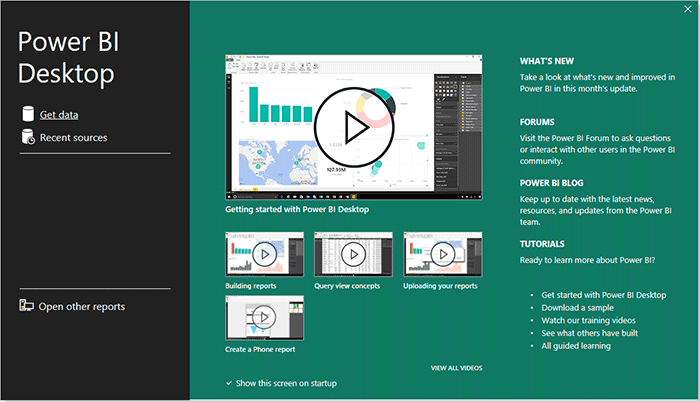The image size is (700, 402).
Task: Open Recent sources list
Action: pos(73,138)
